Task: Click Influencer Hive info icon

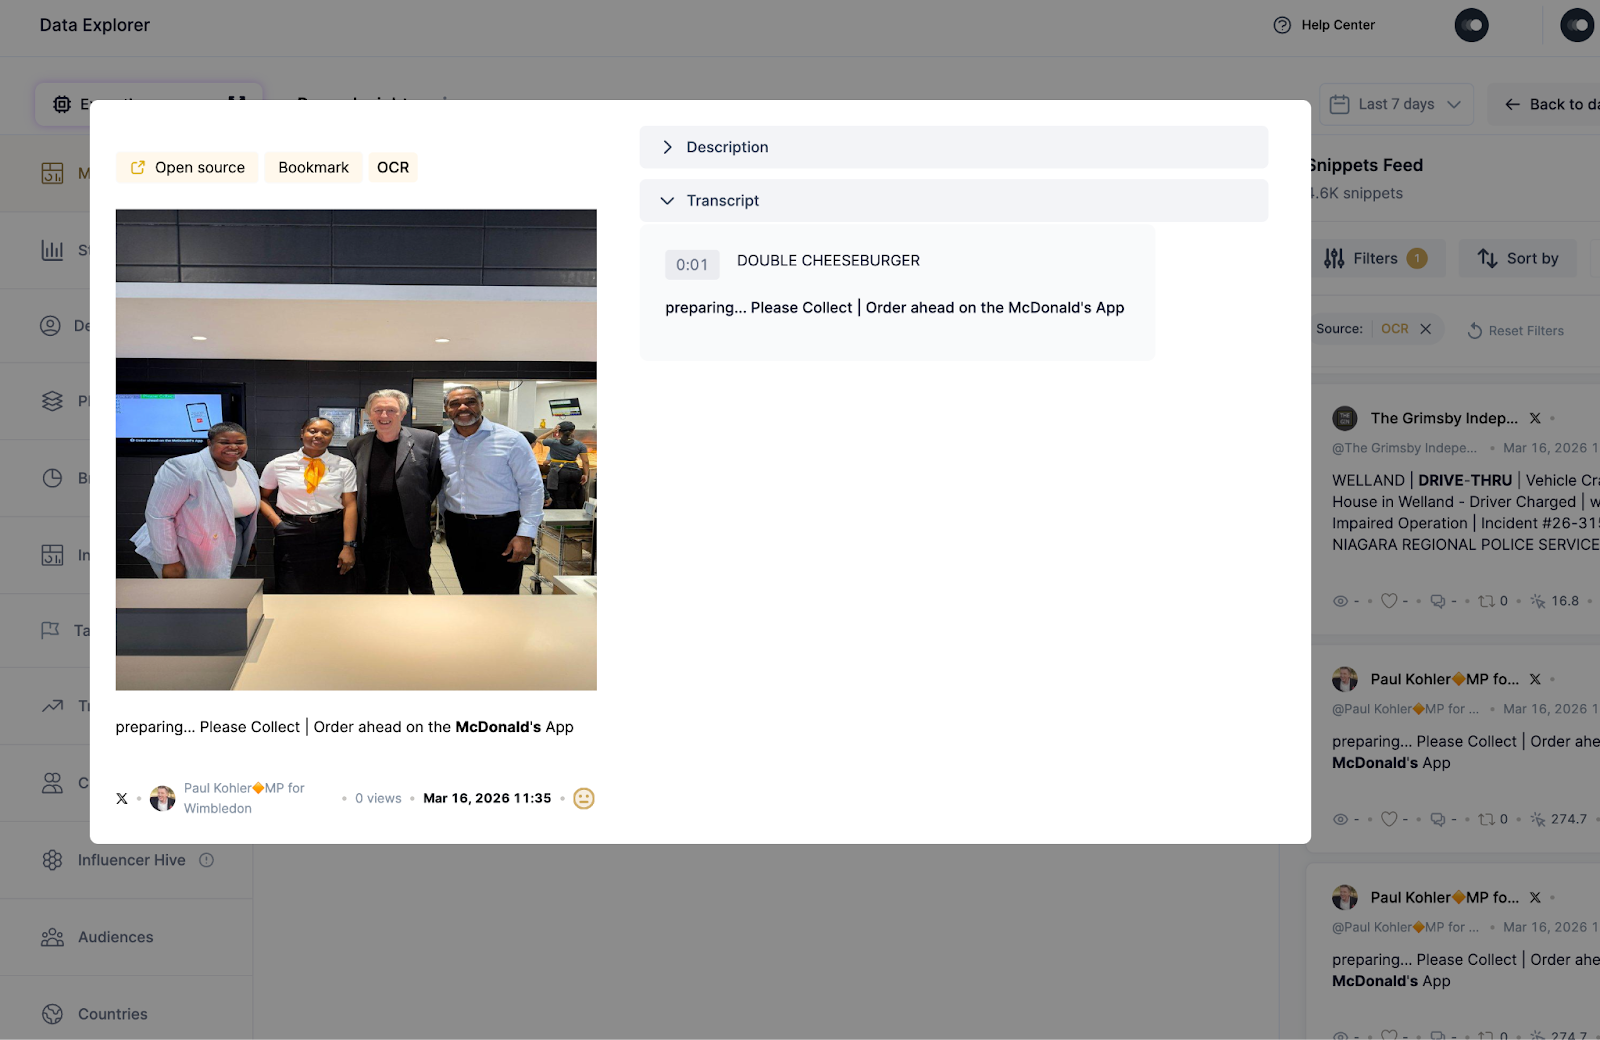Action: 207,860
